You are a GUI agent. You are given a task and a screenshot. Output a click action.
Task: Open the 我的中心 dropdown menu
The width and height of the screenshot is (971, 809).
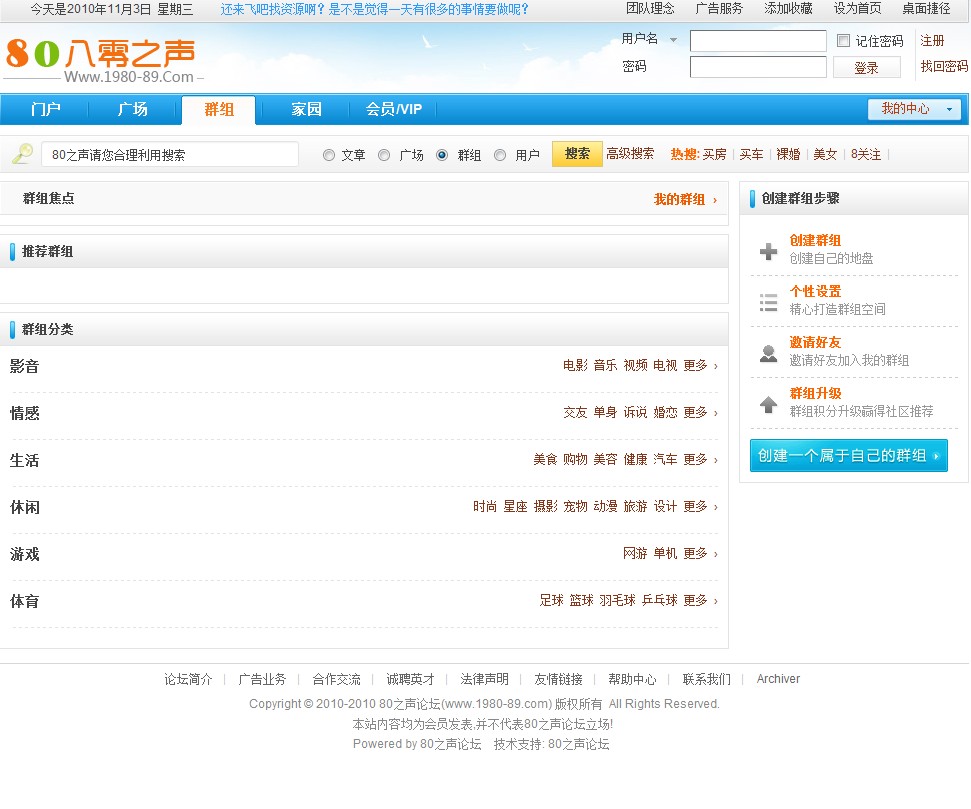[914, 109]
